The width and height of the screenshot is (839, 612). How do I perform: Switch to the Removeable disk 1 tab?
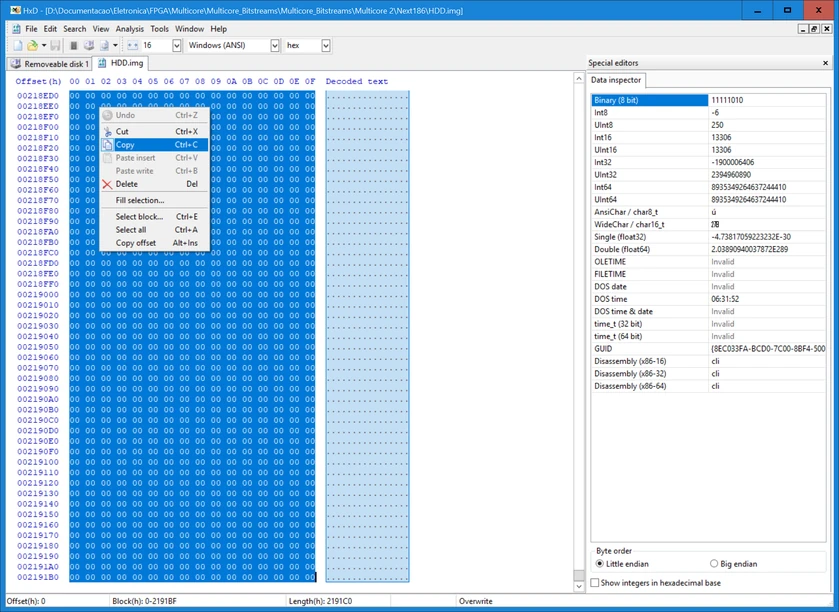[50, 64]
